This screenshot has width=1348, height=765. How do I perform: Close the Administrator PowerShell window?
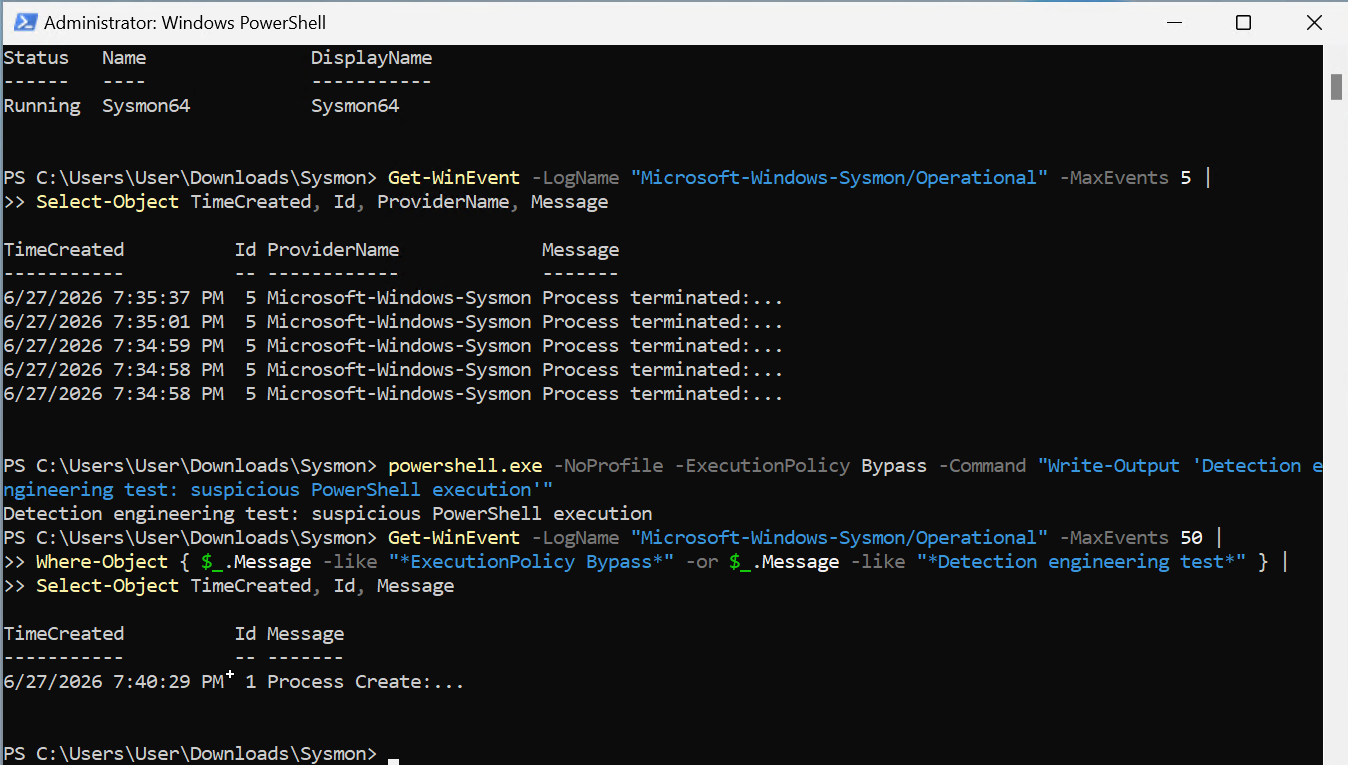(x=1314, y=22)
